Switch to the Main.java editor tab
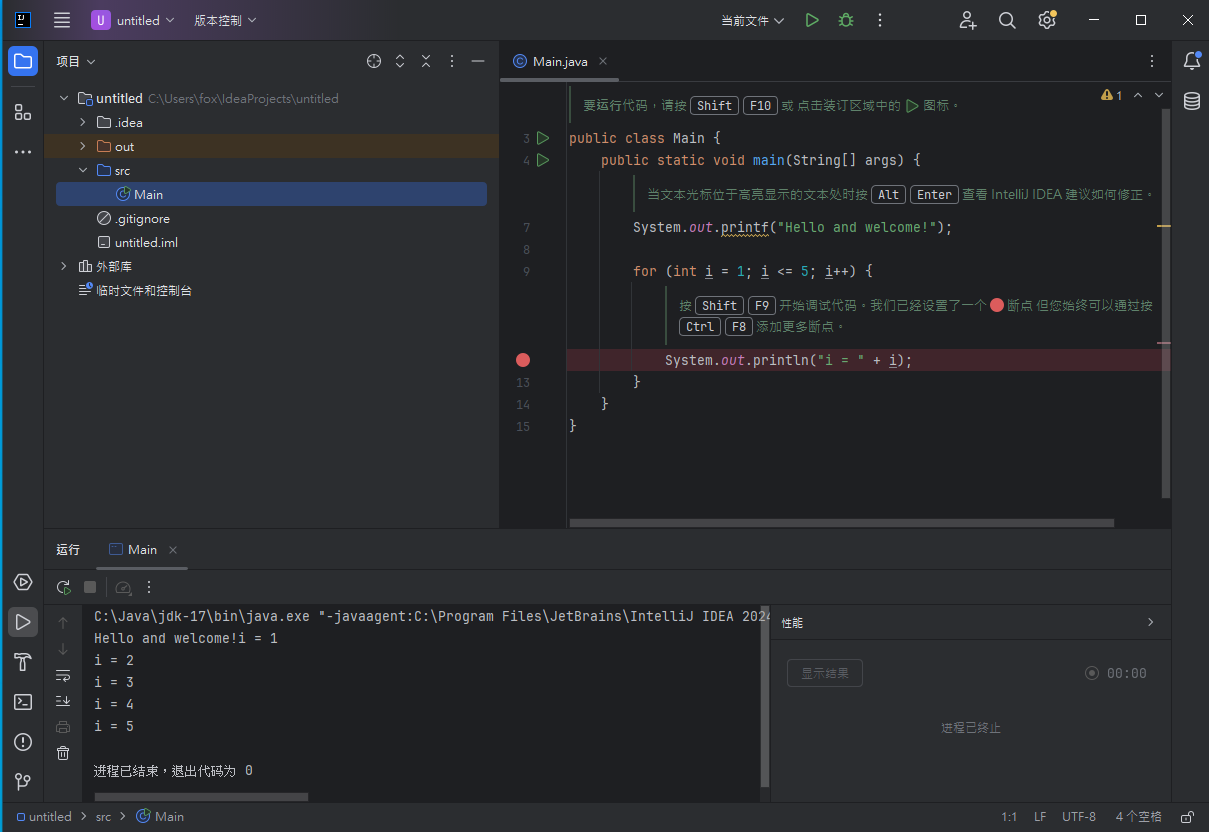 coord(559,61)
